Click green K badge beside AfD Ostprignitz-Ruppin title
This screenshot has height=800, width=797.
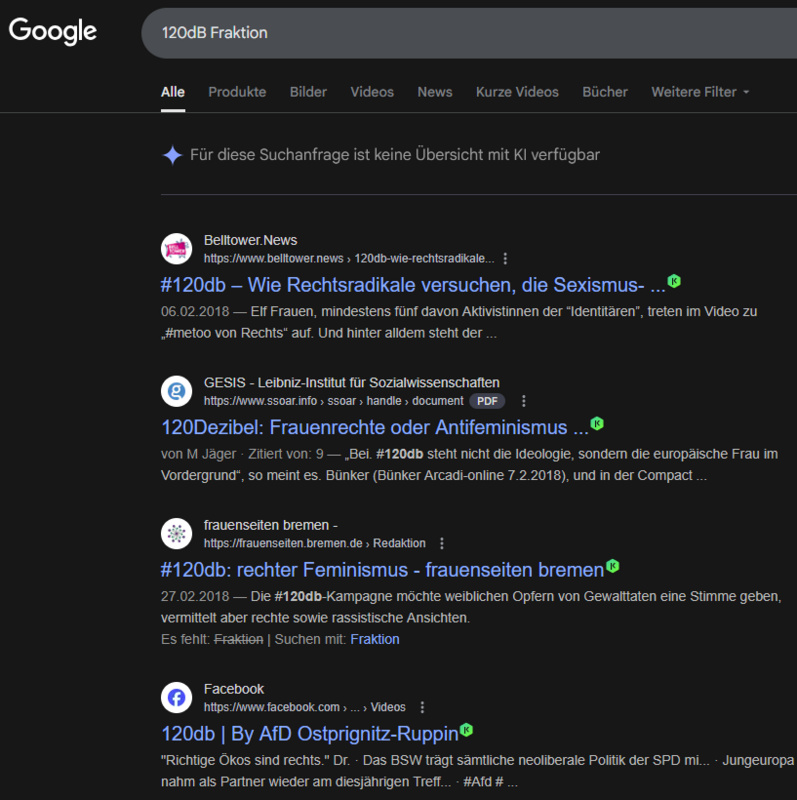tap(466, 730)
